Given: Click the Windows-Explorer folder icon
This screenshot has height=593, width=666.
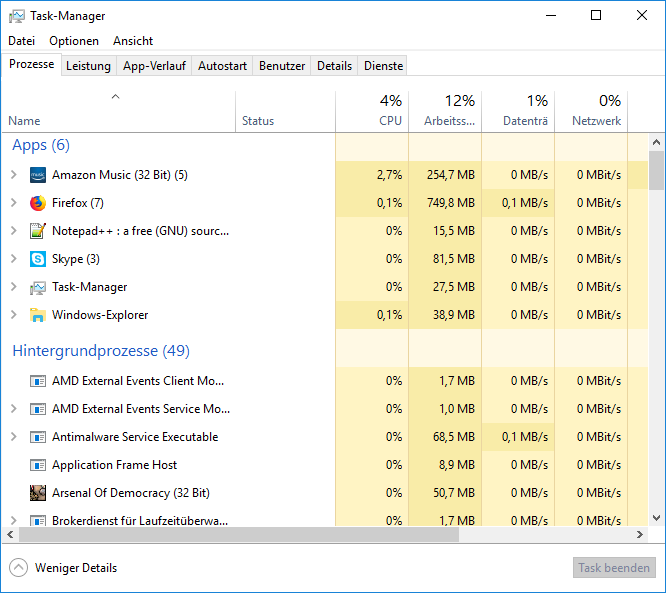Looking at the screenshot, I should (38, 315).
